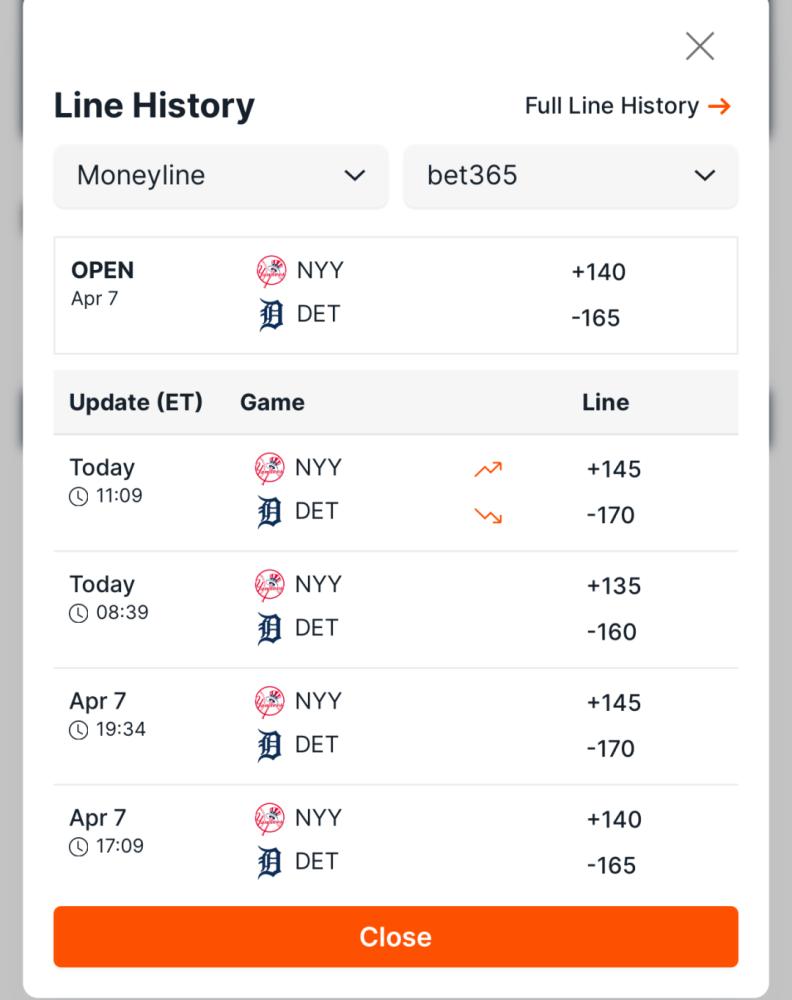The height and width of the screenshot is (1000, 792).
Task: Click the clock icon beside 17:09
Action: [x=78, y=846]
